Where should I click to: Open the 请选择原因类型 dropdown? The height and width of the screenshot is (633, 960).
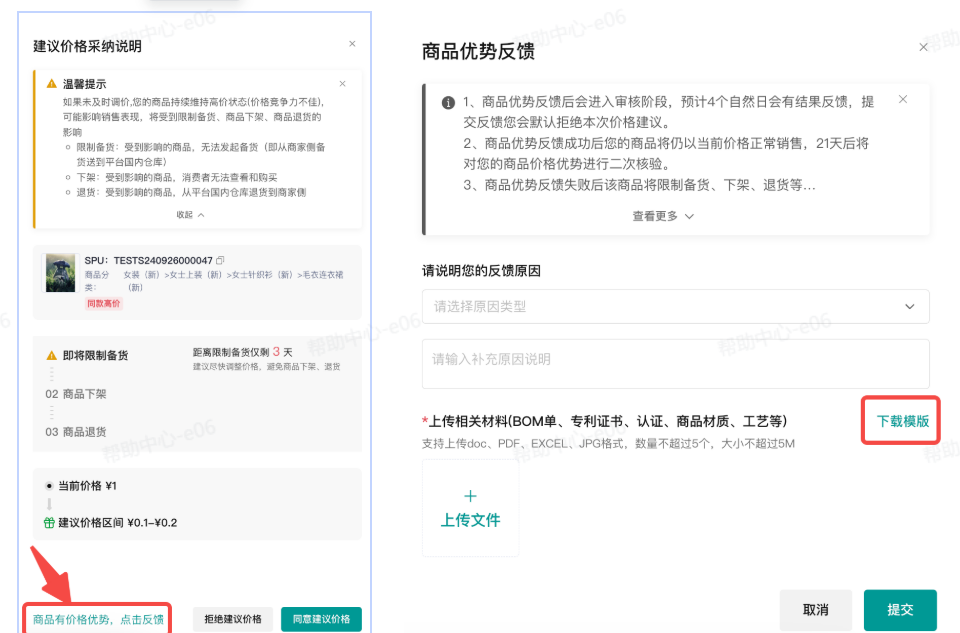point(674,306)
